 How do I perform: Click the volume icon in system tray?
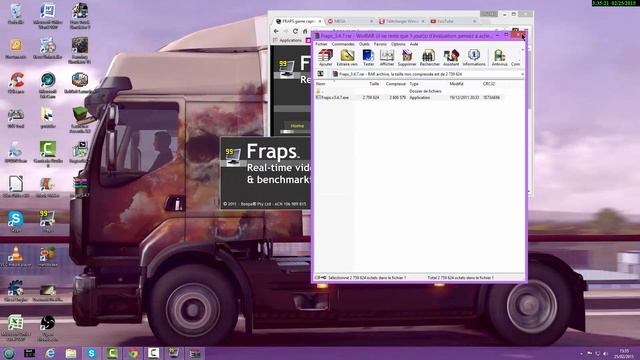click(605, 353)
